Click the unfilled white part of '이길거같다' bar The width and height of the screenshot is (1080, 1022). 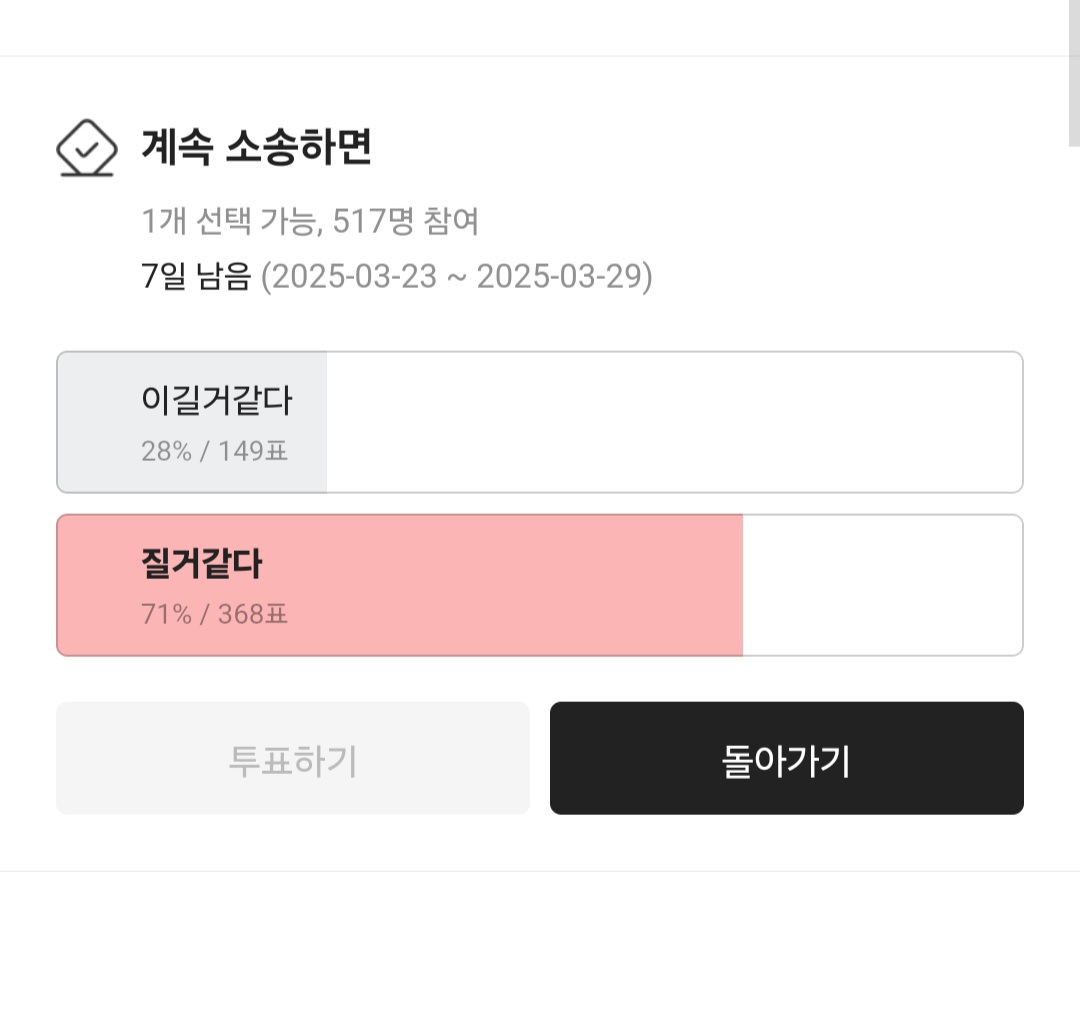[674, 422]
